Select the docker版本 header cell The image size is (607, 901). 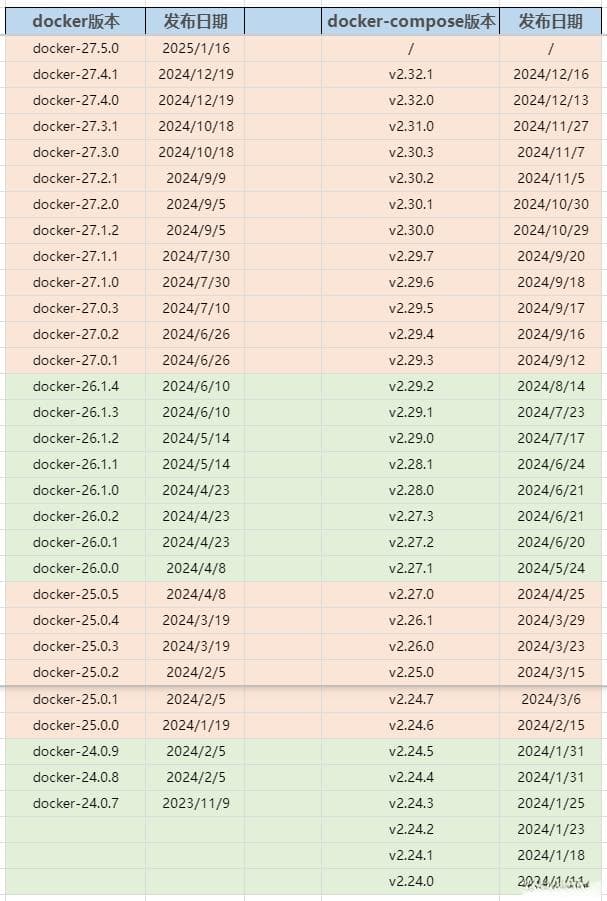[75, 22]
